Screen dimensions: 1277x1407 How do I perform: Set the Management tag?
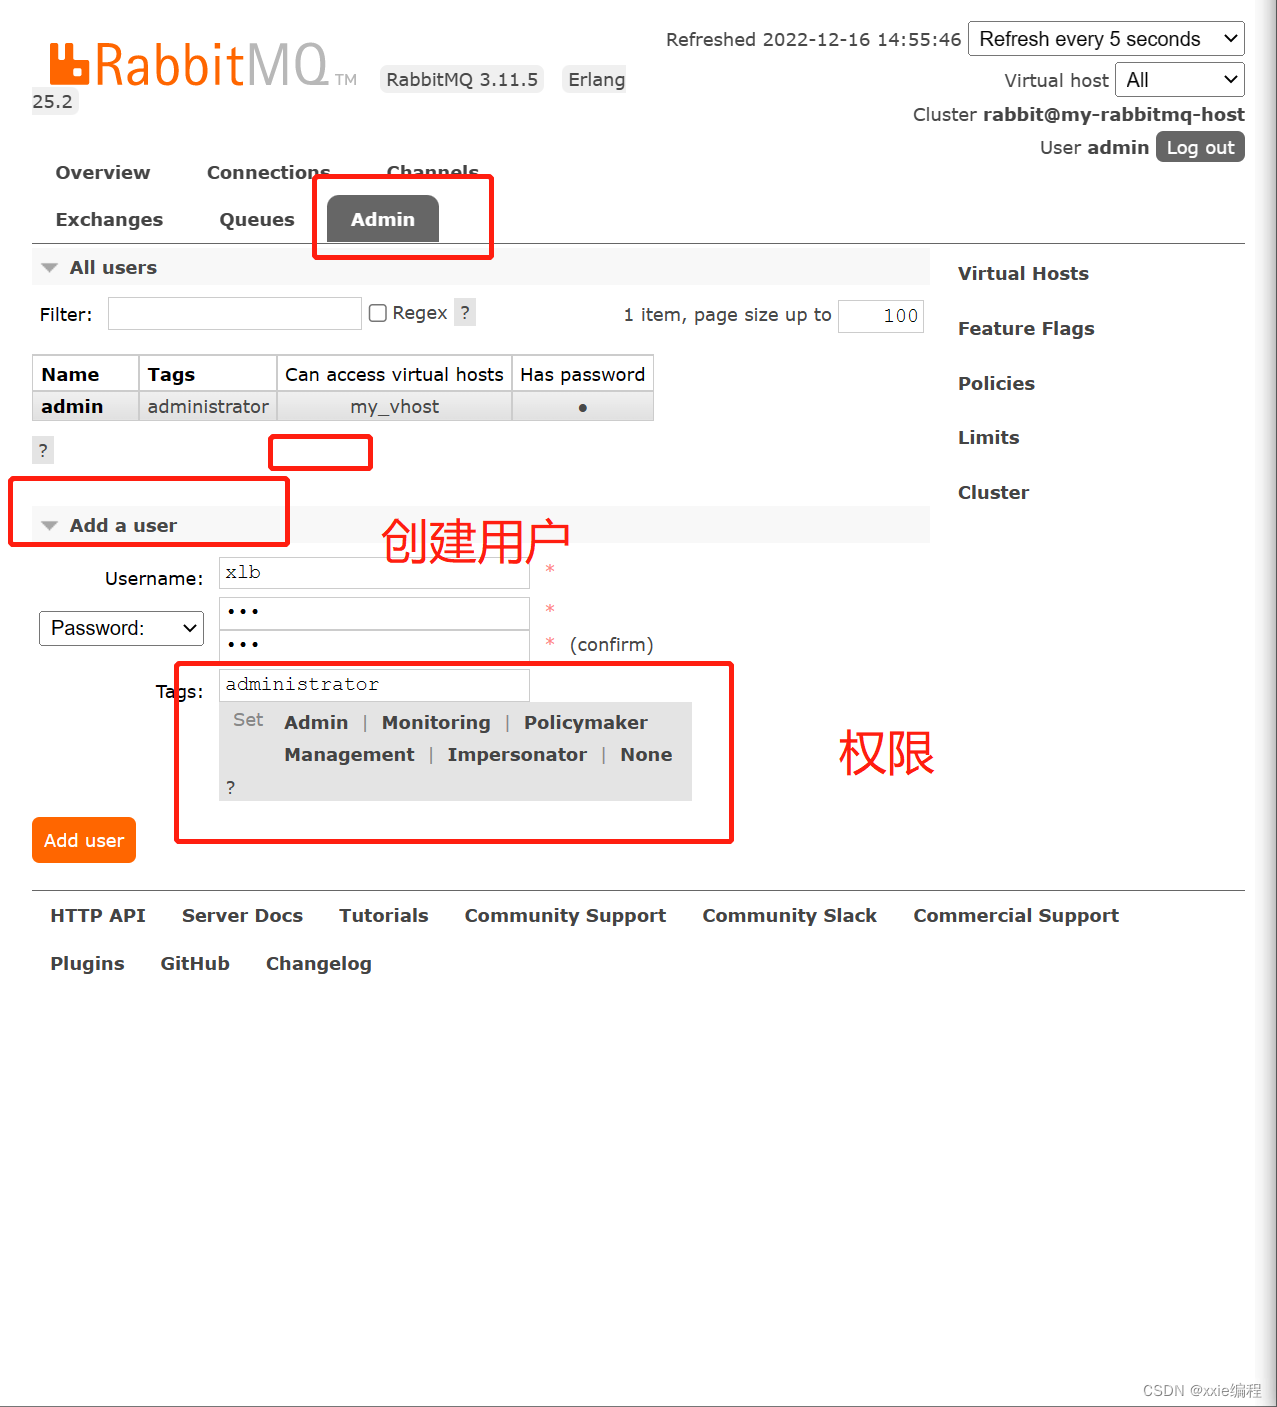tap(349, 754)
